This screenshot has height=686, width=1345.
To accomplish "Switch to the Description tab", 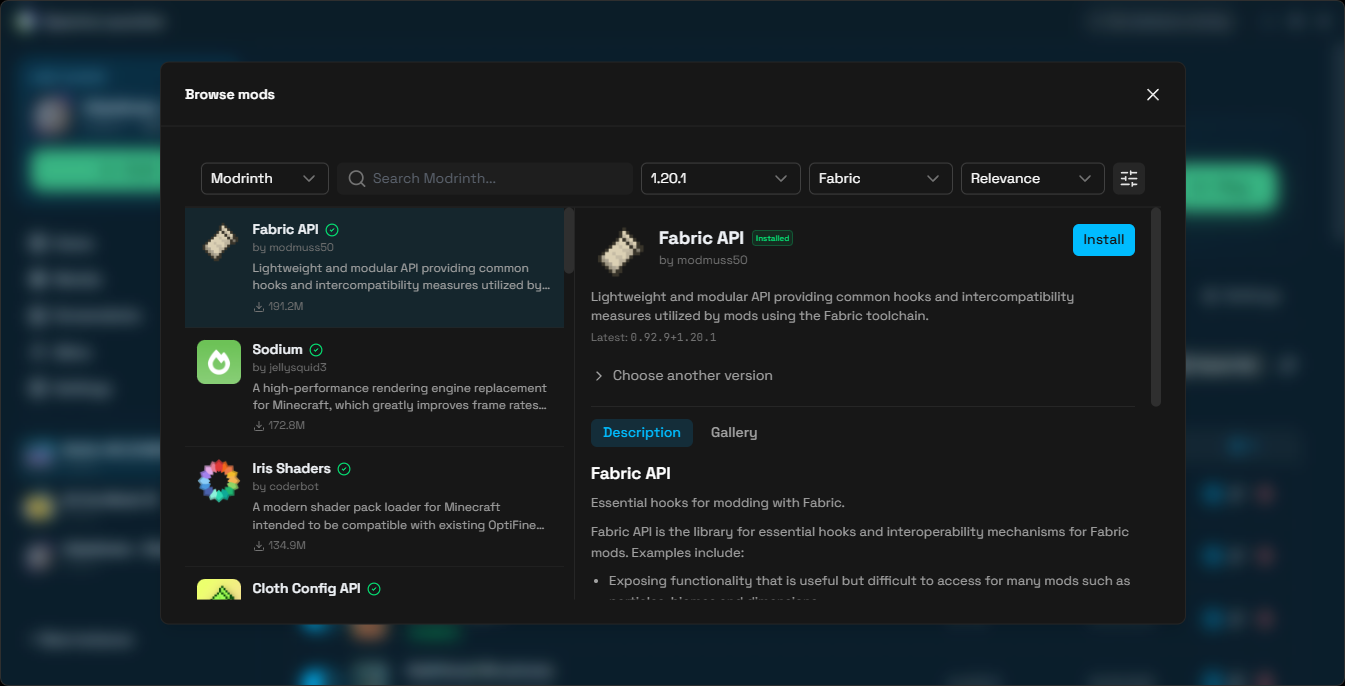I will pyautogui.click(x=642, y=433).
